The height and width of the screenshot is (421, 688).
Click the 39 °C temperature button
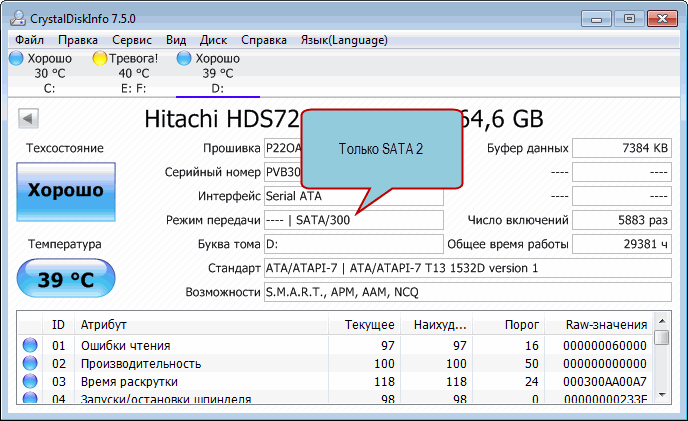[66, 278]
